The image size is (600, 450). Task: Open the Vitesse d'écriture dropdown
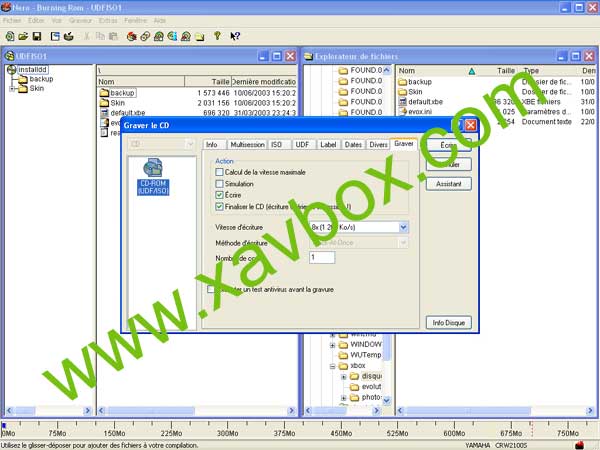click(x=403, y=227)
